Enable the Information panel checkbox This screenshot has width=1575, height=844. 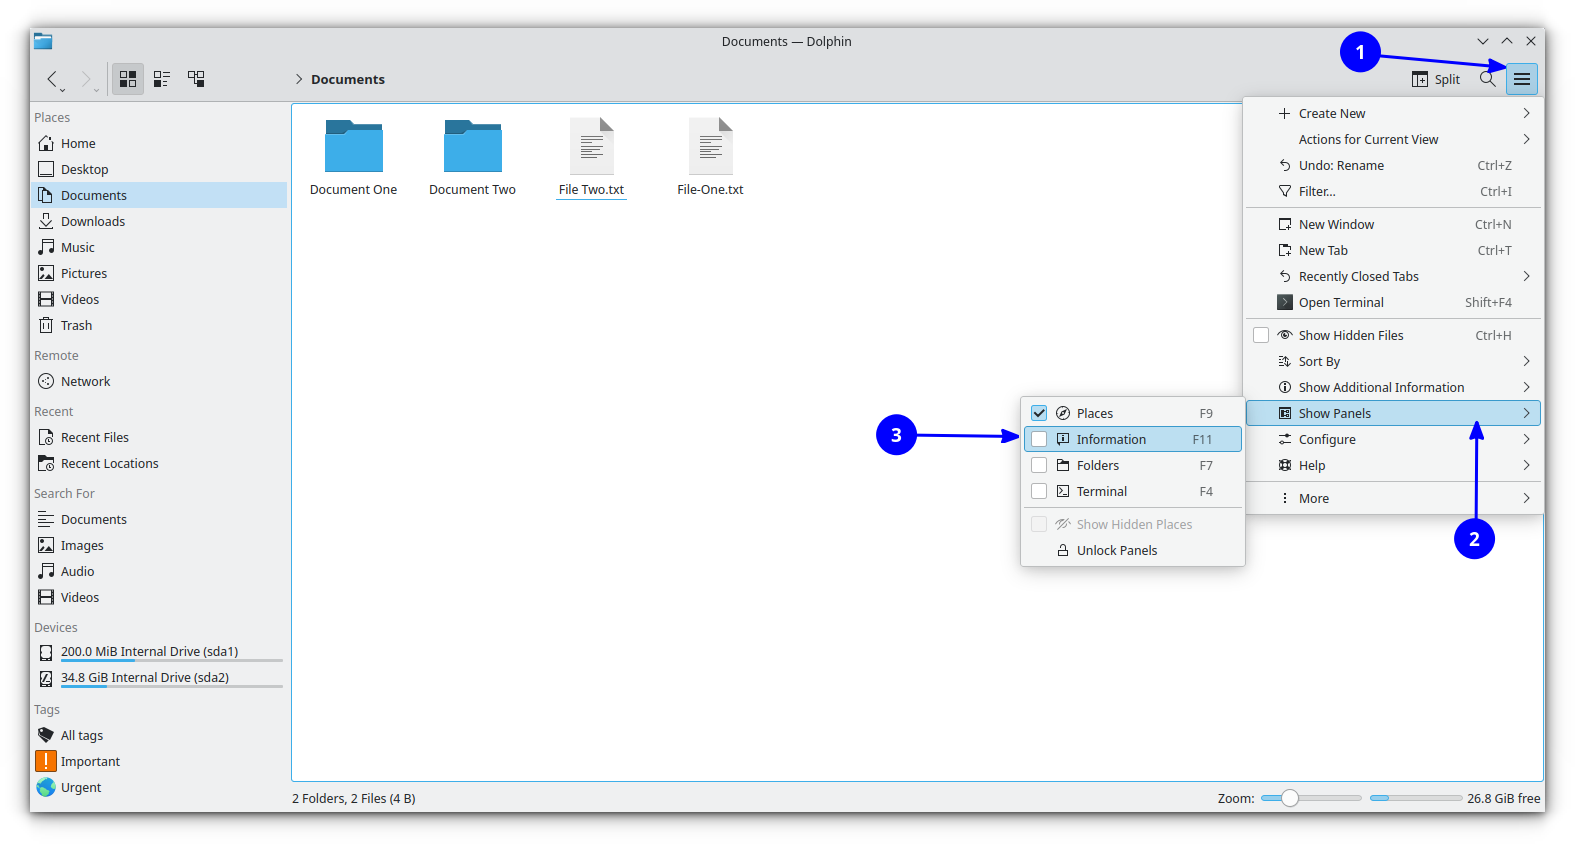click(1039, 439)
